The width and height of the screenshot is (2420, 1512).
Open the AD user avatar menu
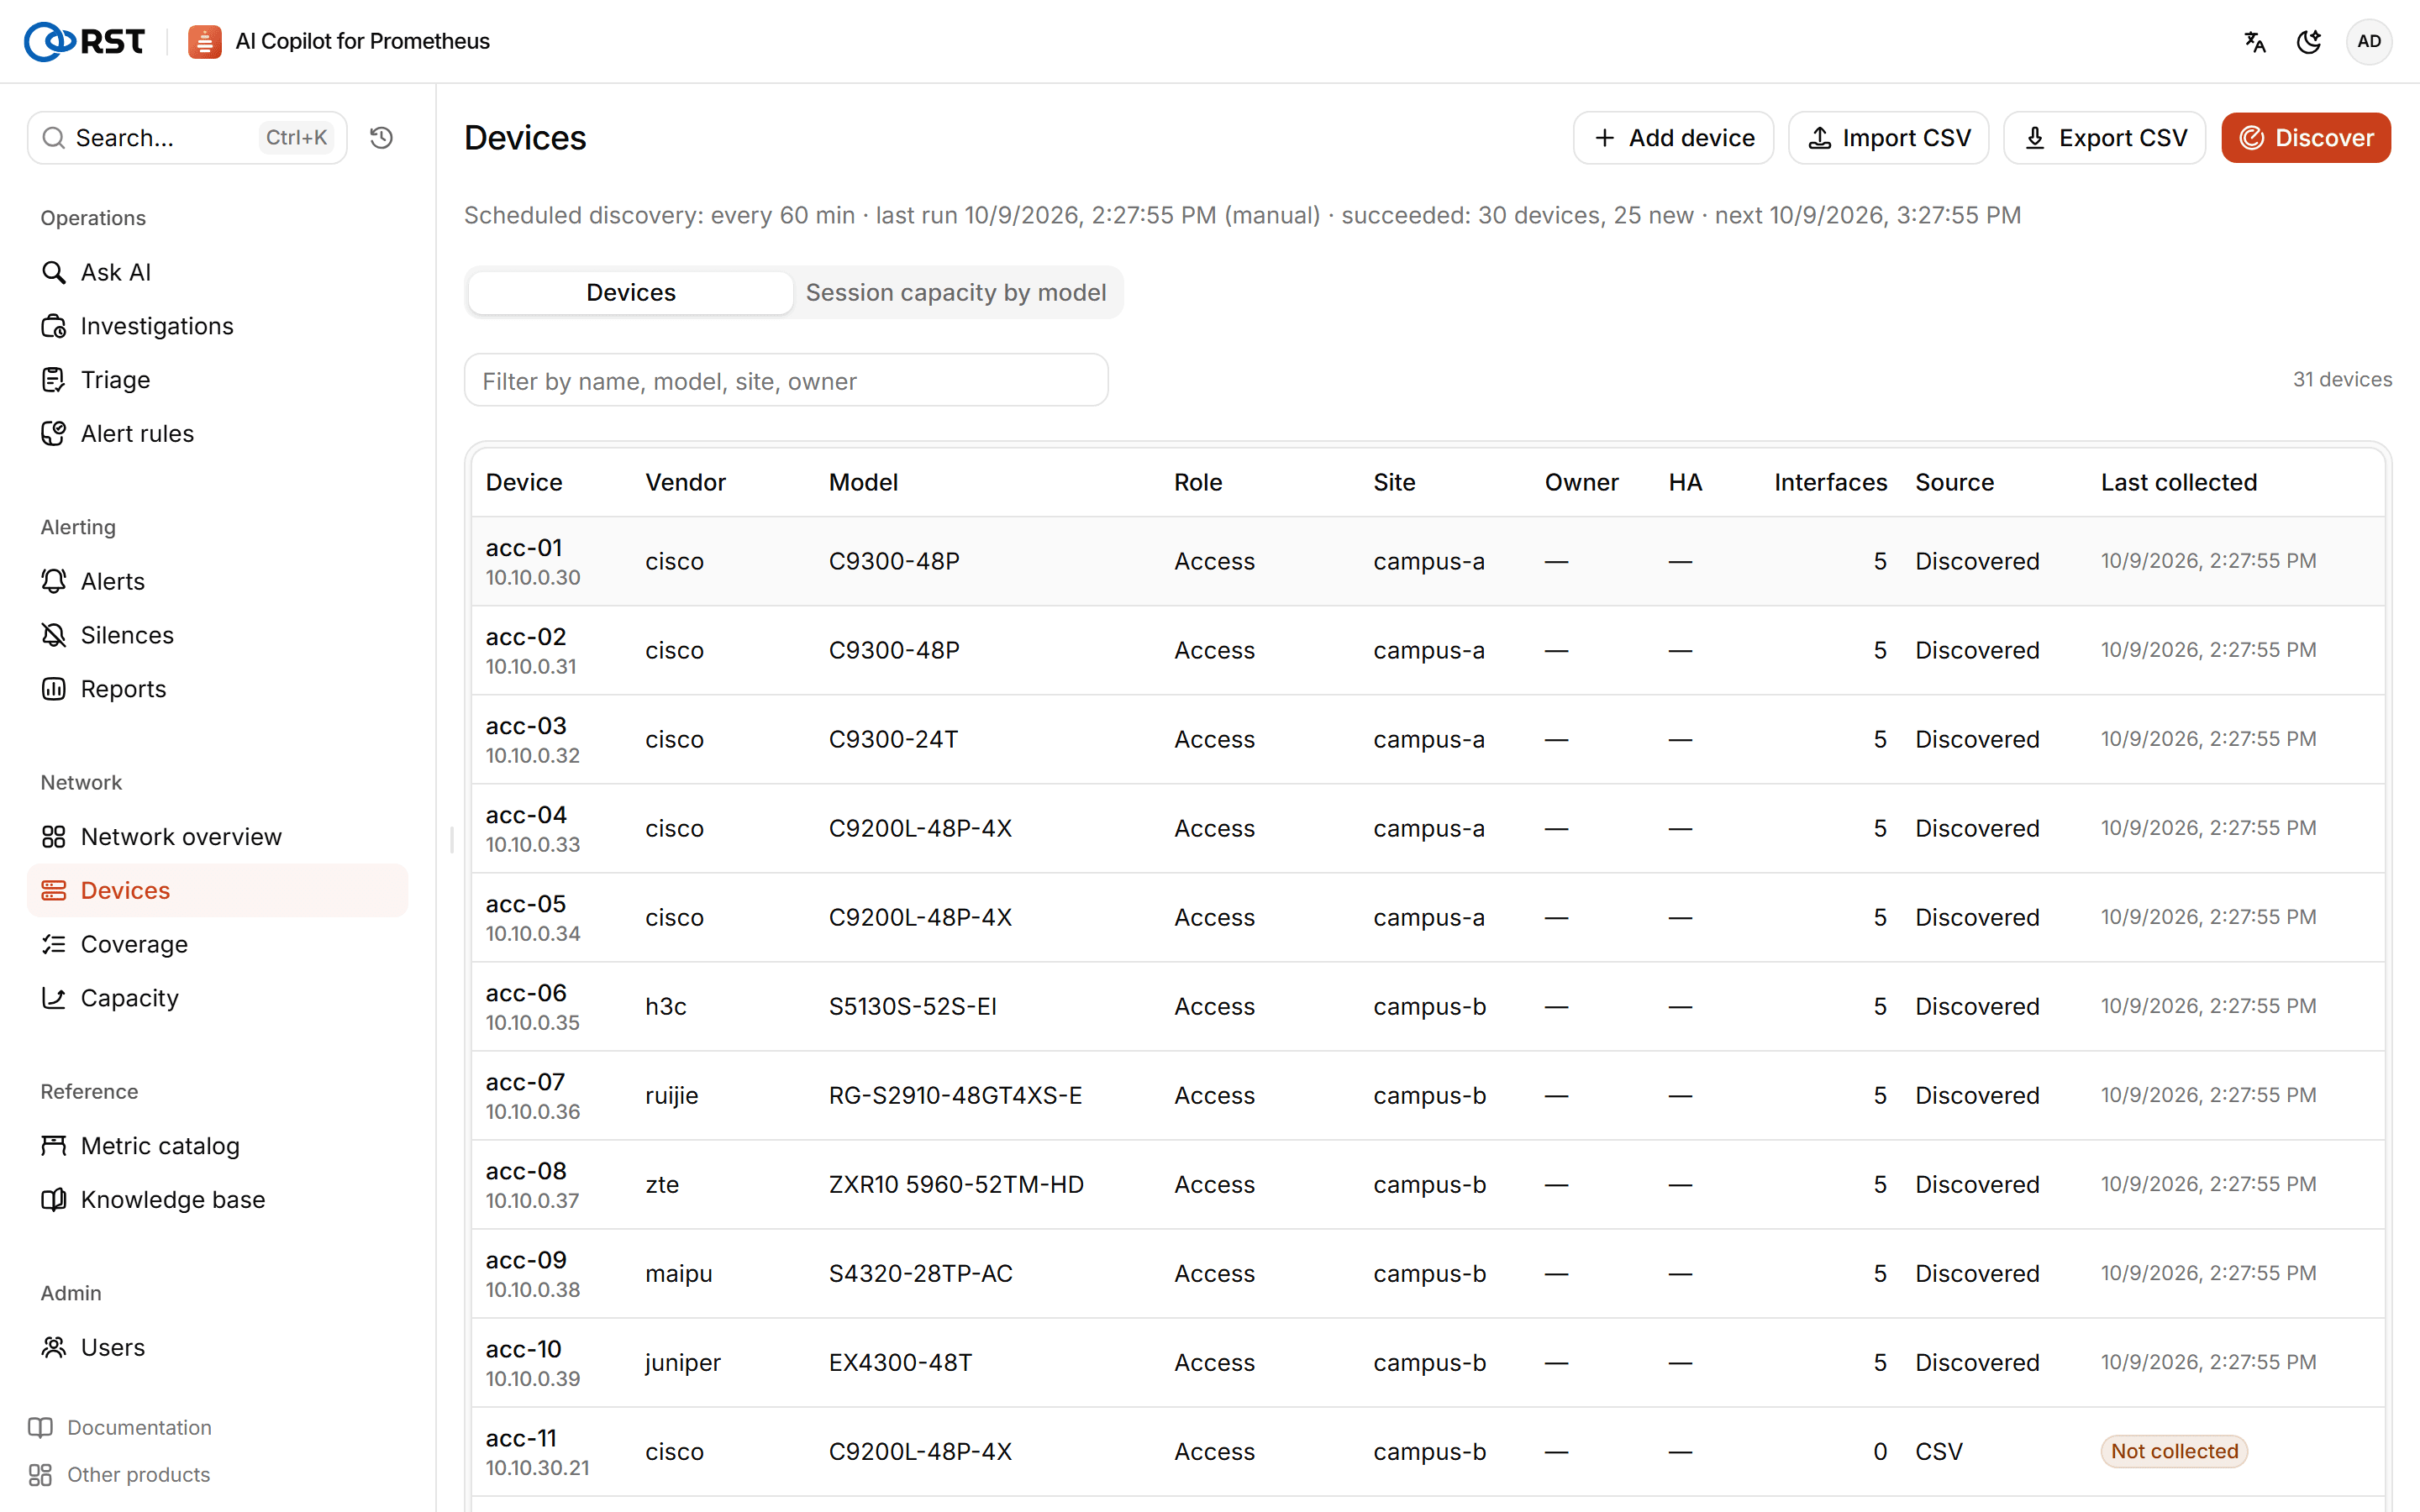[2369, 41]
